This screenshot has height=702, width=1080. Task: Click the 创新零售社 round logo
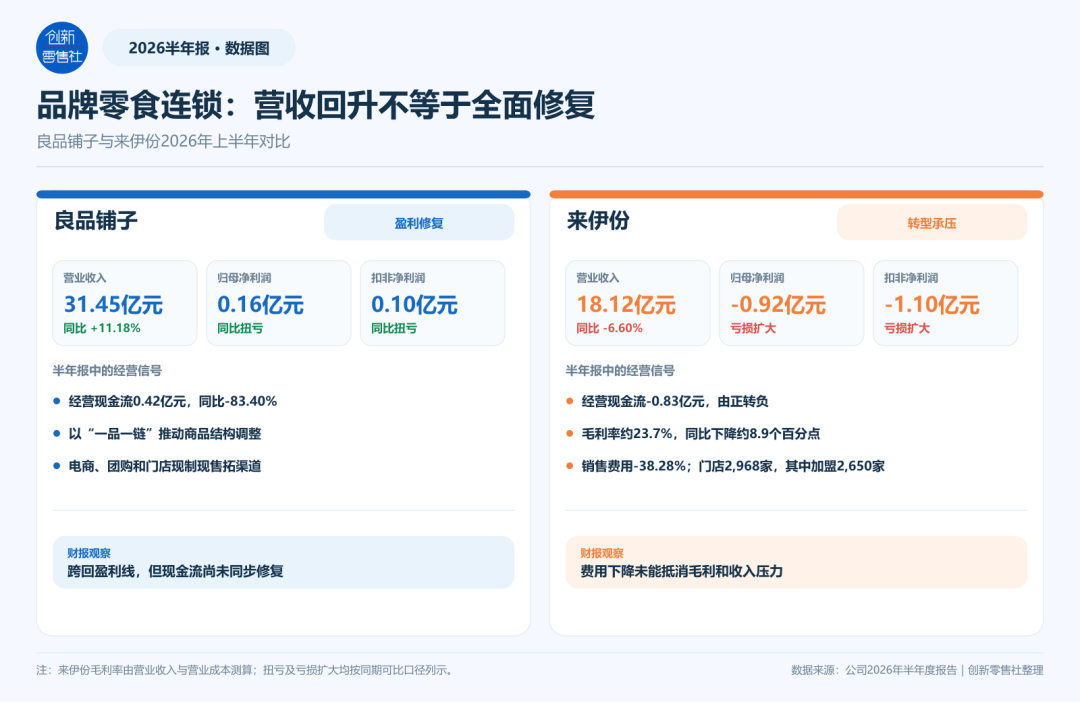pos(62,48)
